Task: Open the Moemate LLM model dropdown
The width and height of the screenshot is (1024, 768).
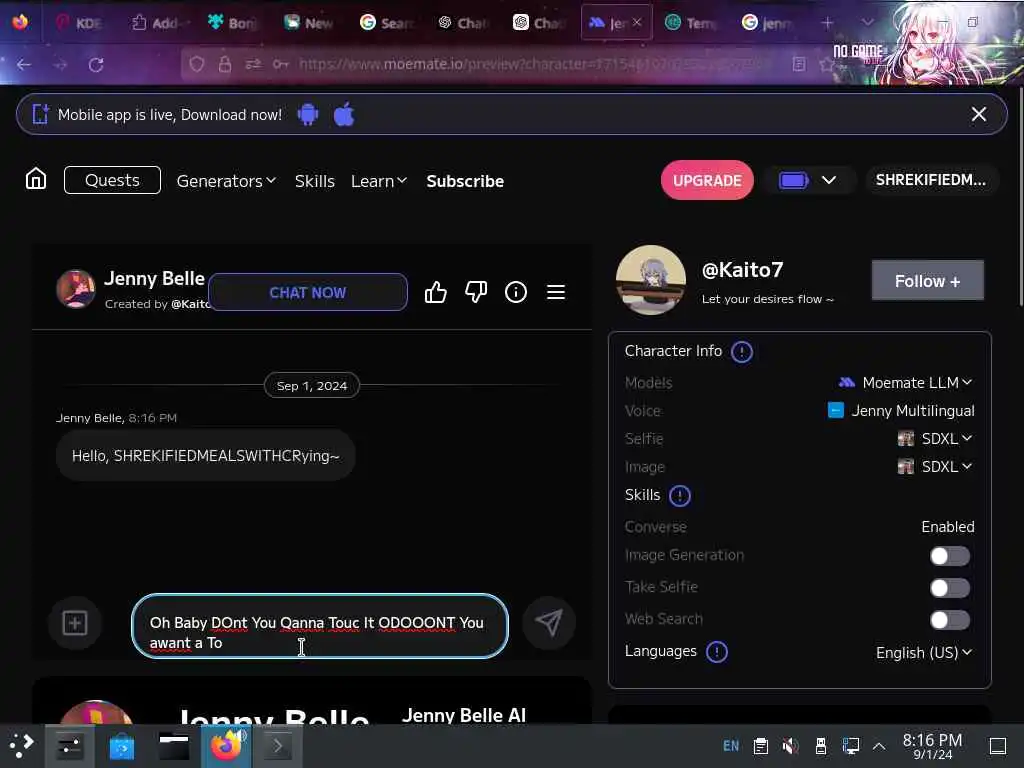Action: 905,383
